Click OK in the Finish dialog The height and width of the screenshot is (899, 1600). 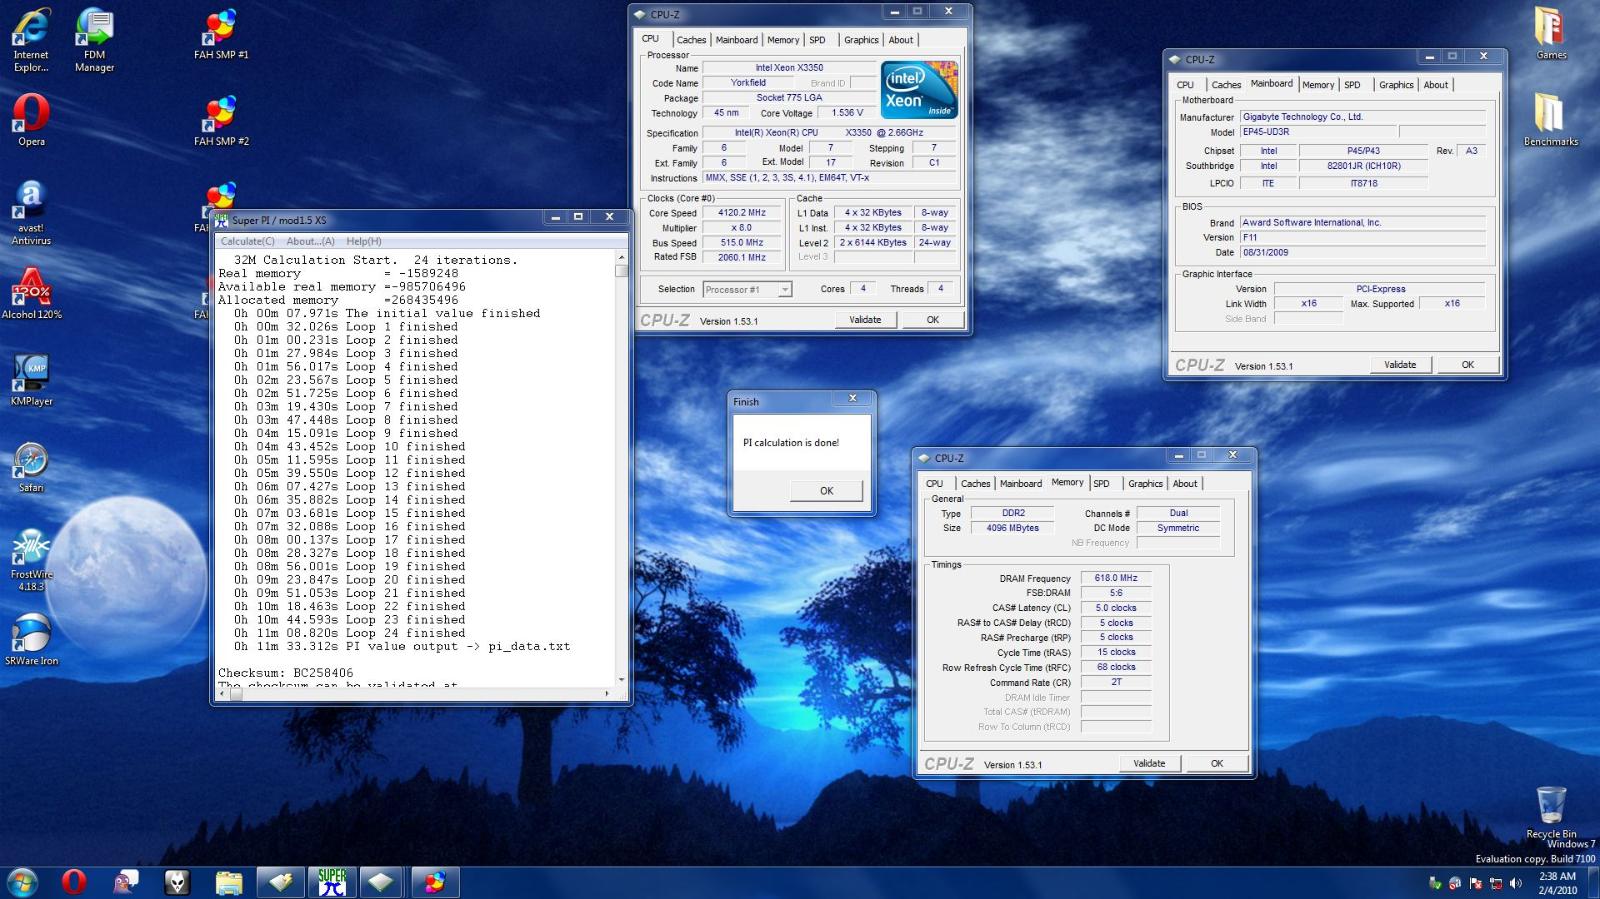point(826,491)
